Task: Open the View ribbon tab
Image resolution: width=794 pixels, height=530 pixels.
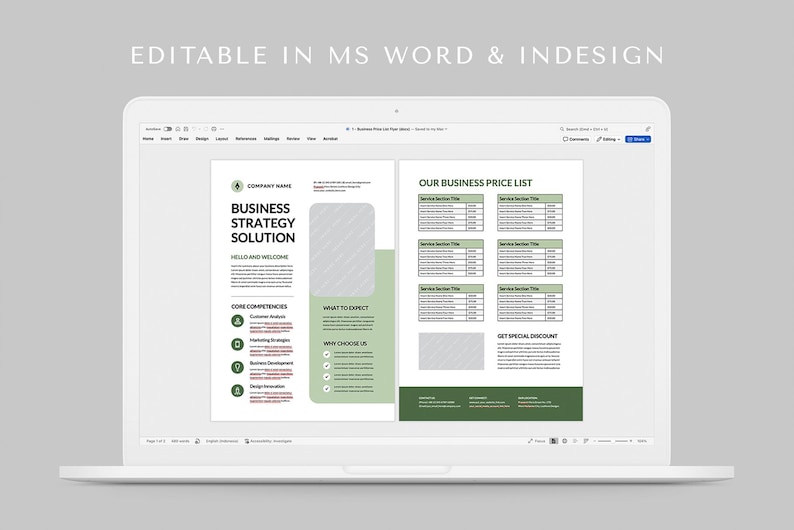Action: coord(311,139)
